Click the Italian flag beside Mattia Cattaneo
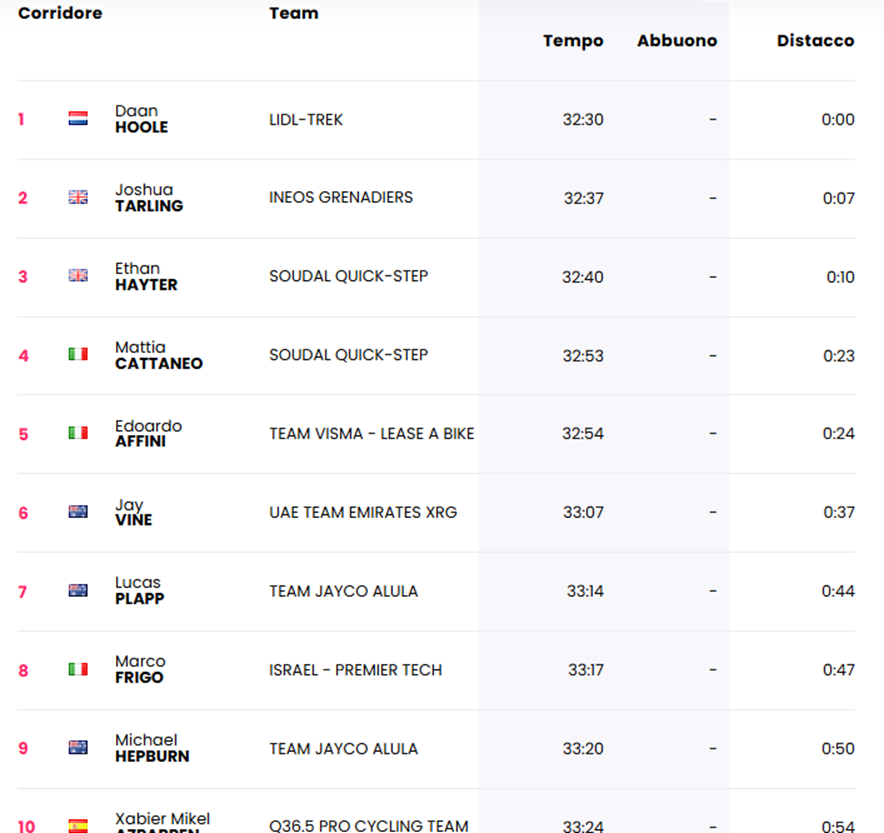This screenshot has width=884, height=833. coord(78,354)
